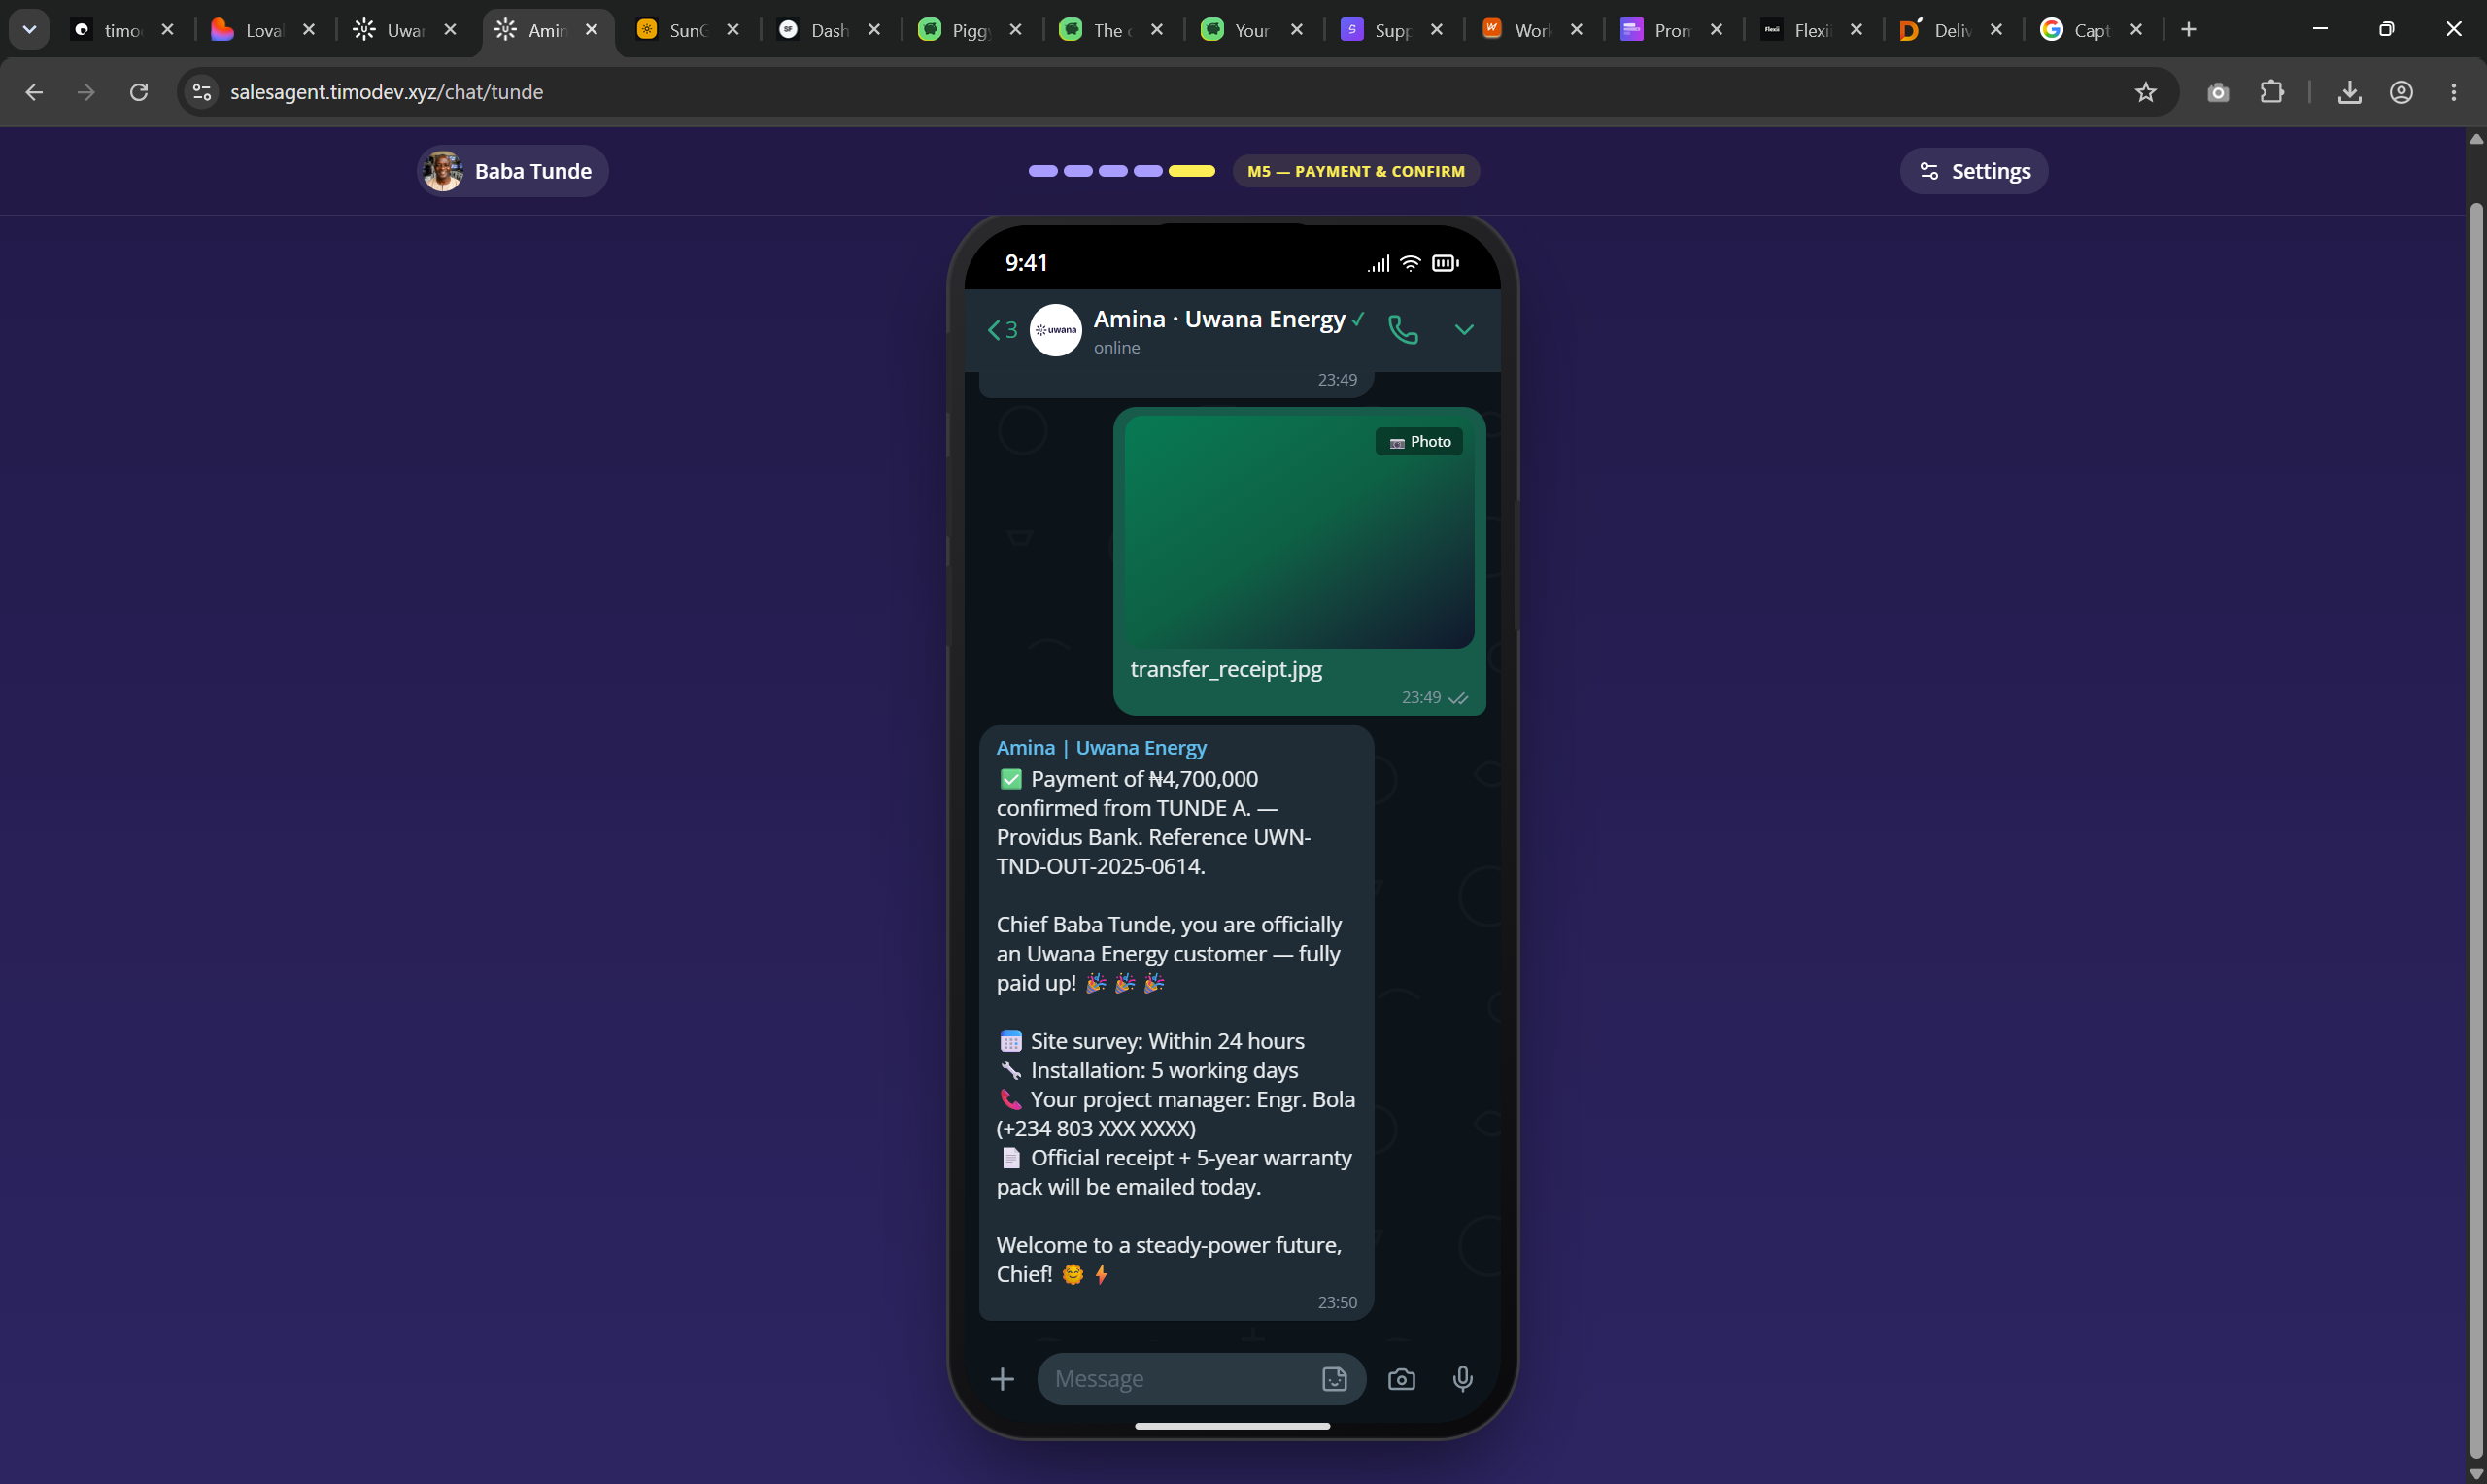Open a new tab with plus button

2188,30
